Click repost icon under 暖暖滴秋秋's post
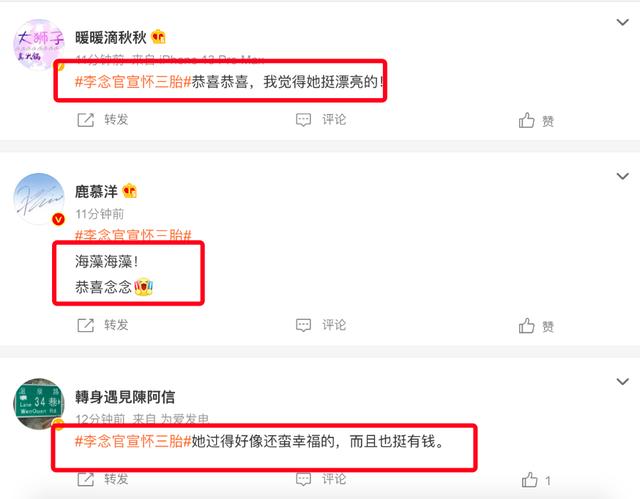 click(86, 120)
